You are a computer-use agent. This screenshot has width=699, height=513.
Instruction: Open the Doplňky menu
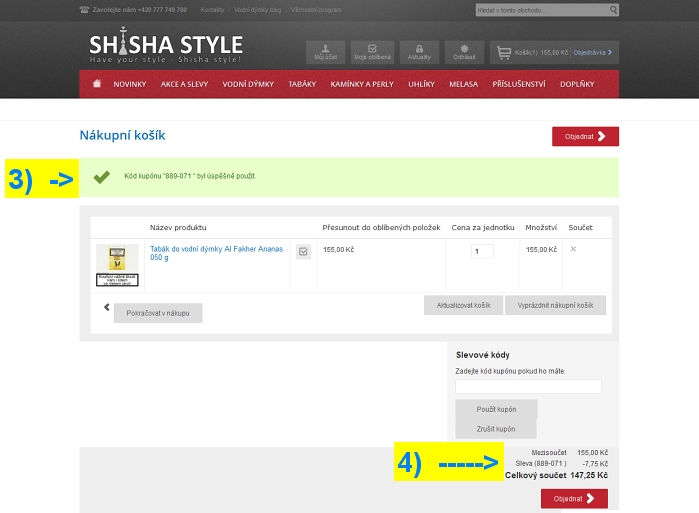tap(577, 84)
